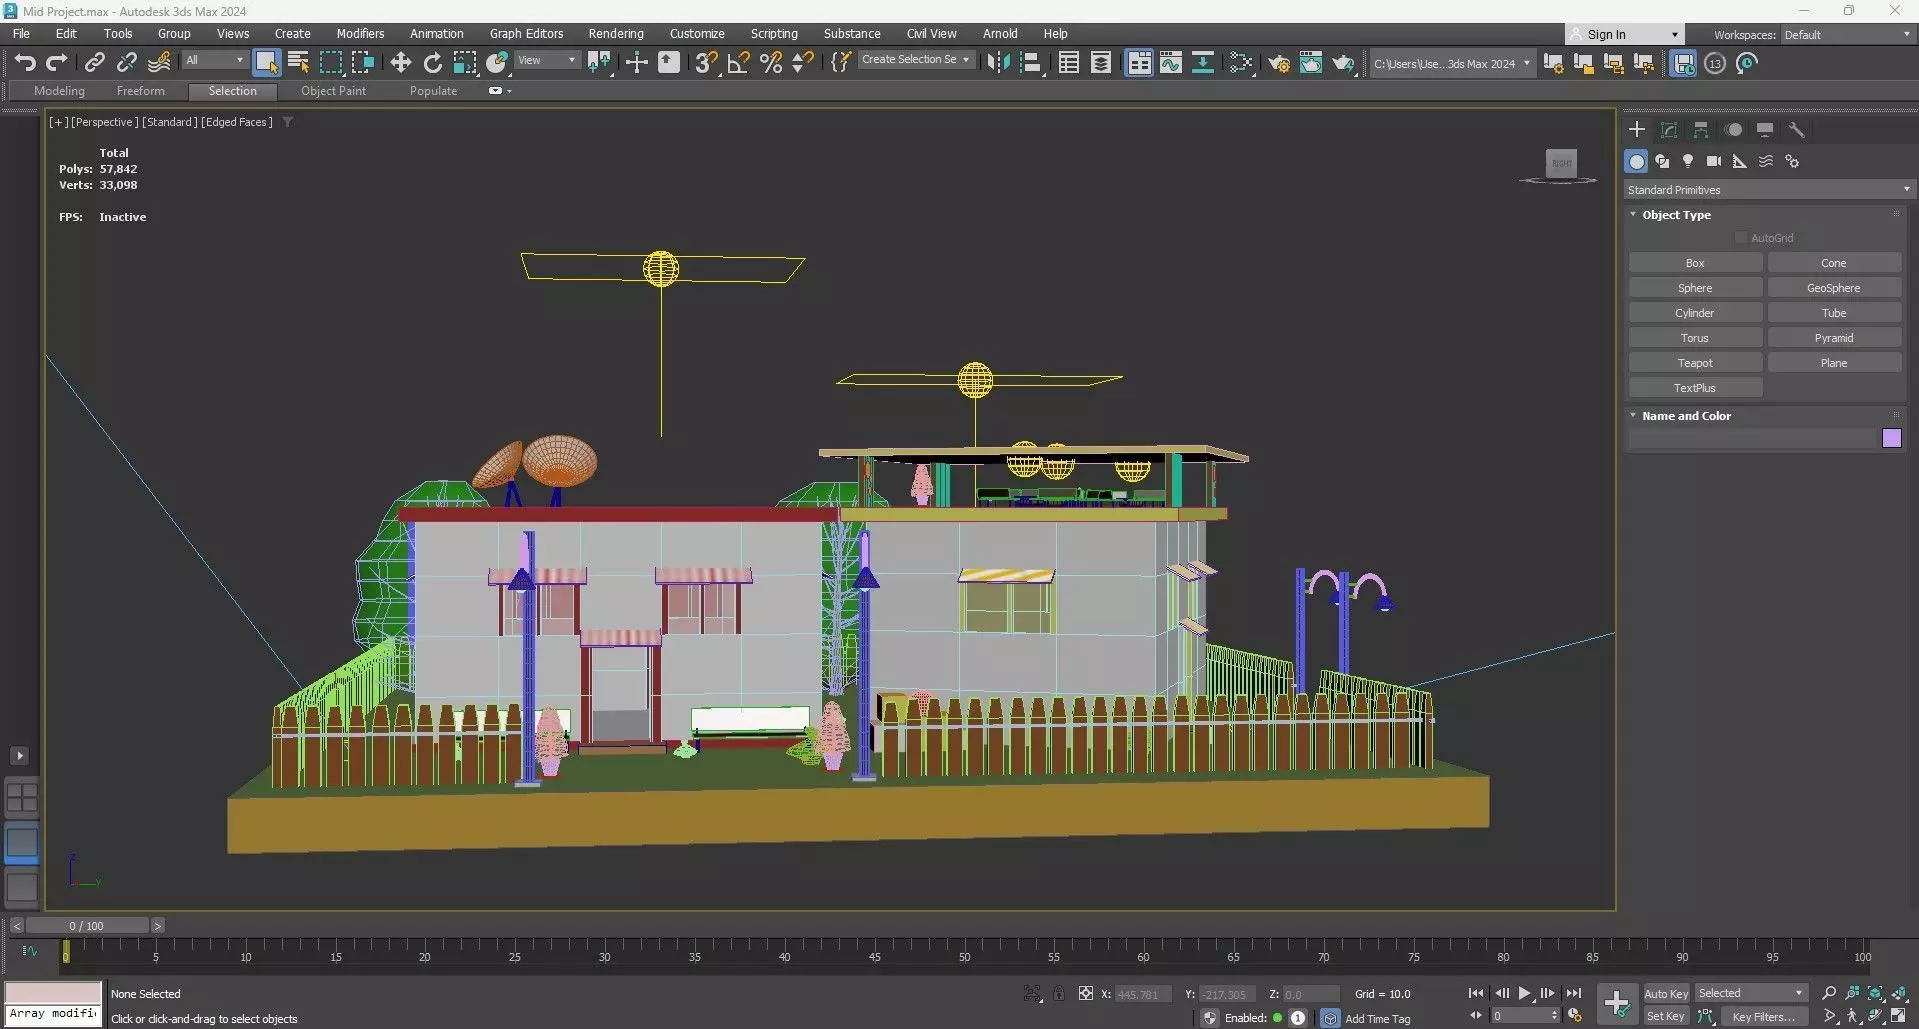
Task: Open the Scripting menu
Action: coord(774,33)
